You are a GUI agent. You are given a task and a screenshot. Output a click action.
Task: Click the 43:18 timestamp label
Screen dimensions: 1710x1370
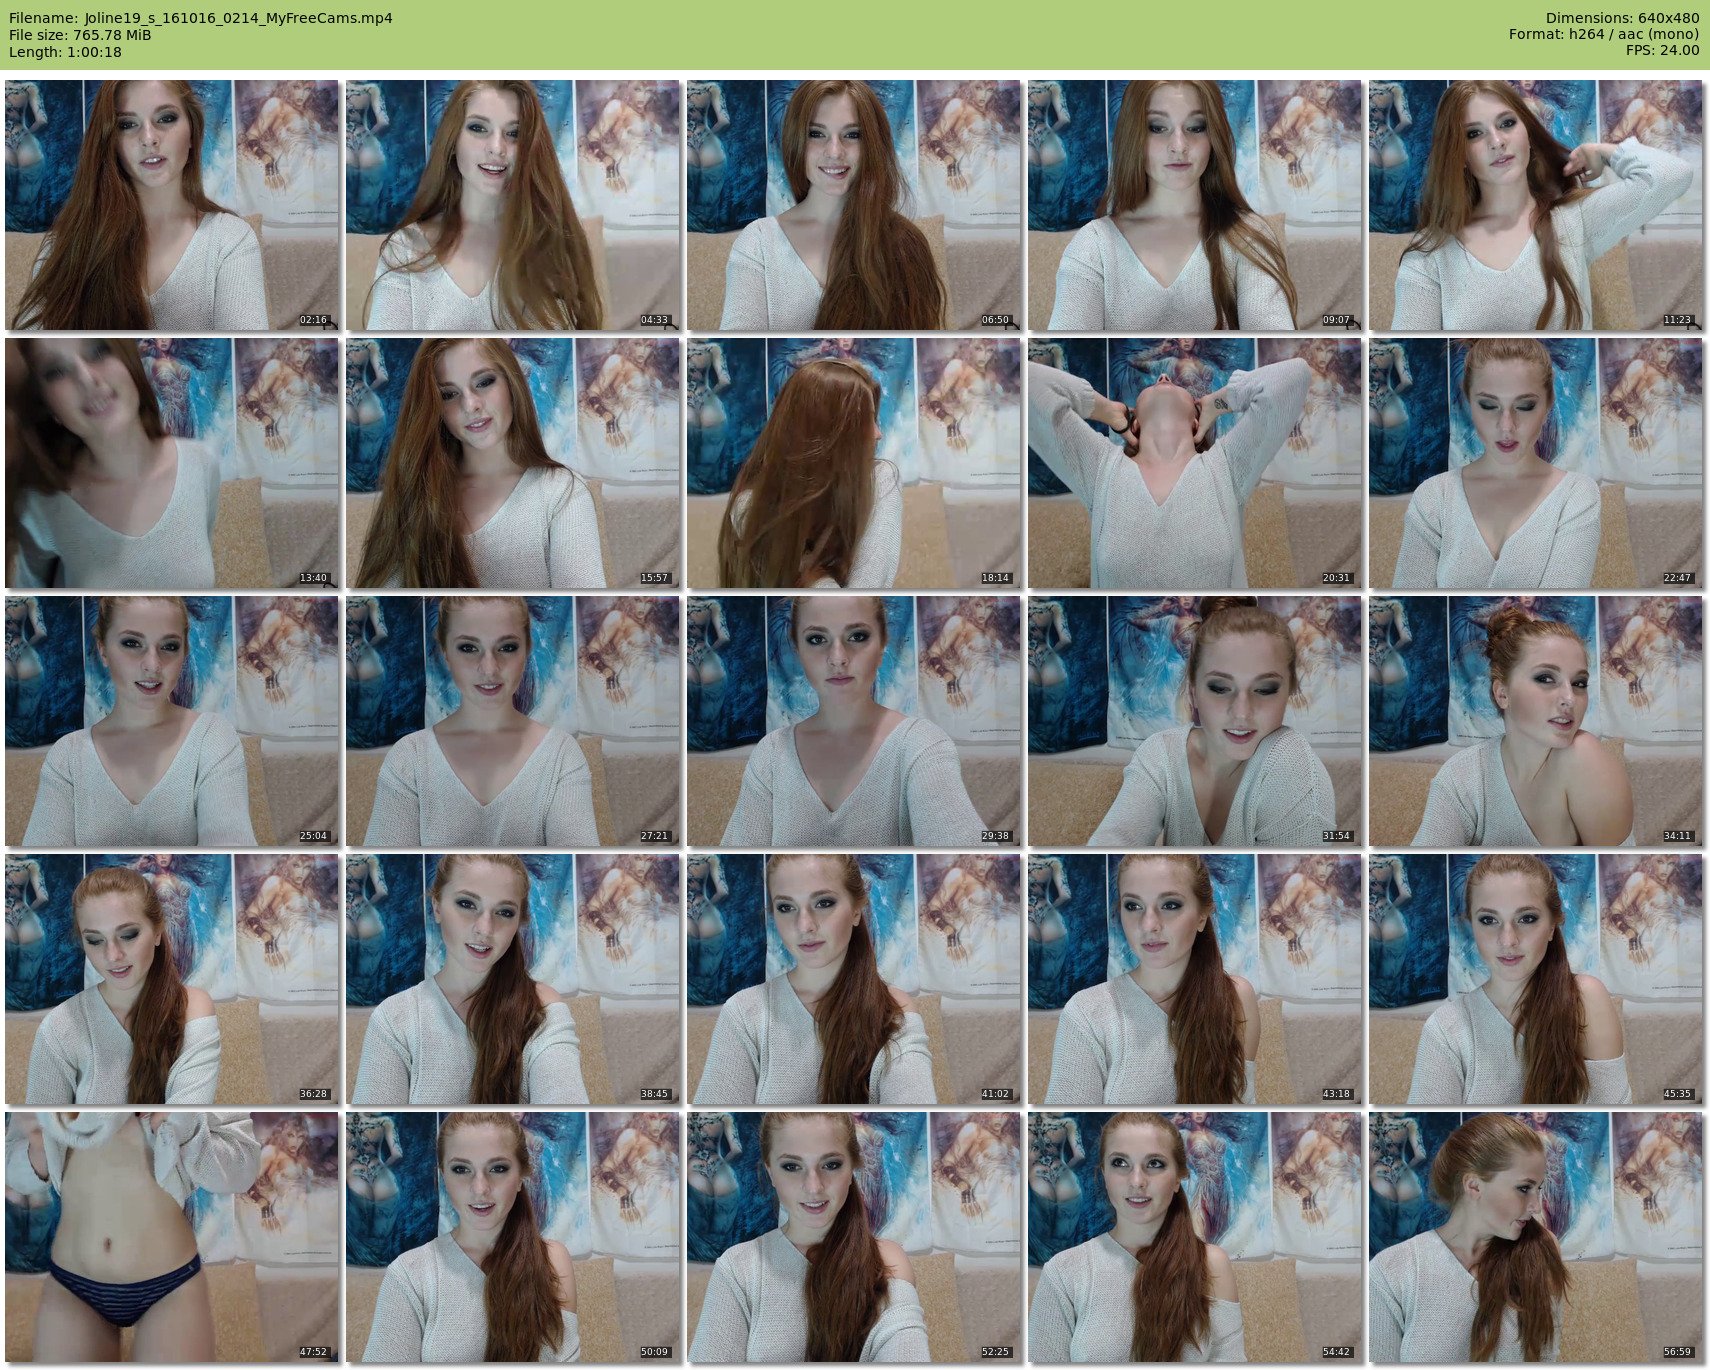tap(1336, 1094)
